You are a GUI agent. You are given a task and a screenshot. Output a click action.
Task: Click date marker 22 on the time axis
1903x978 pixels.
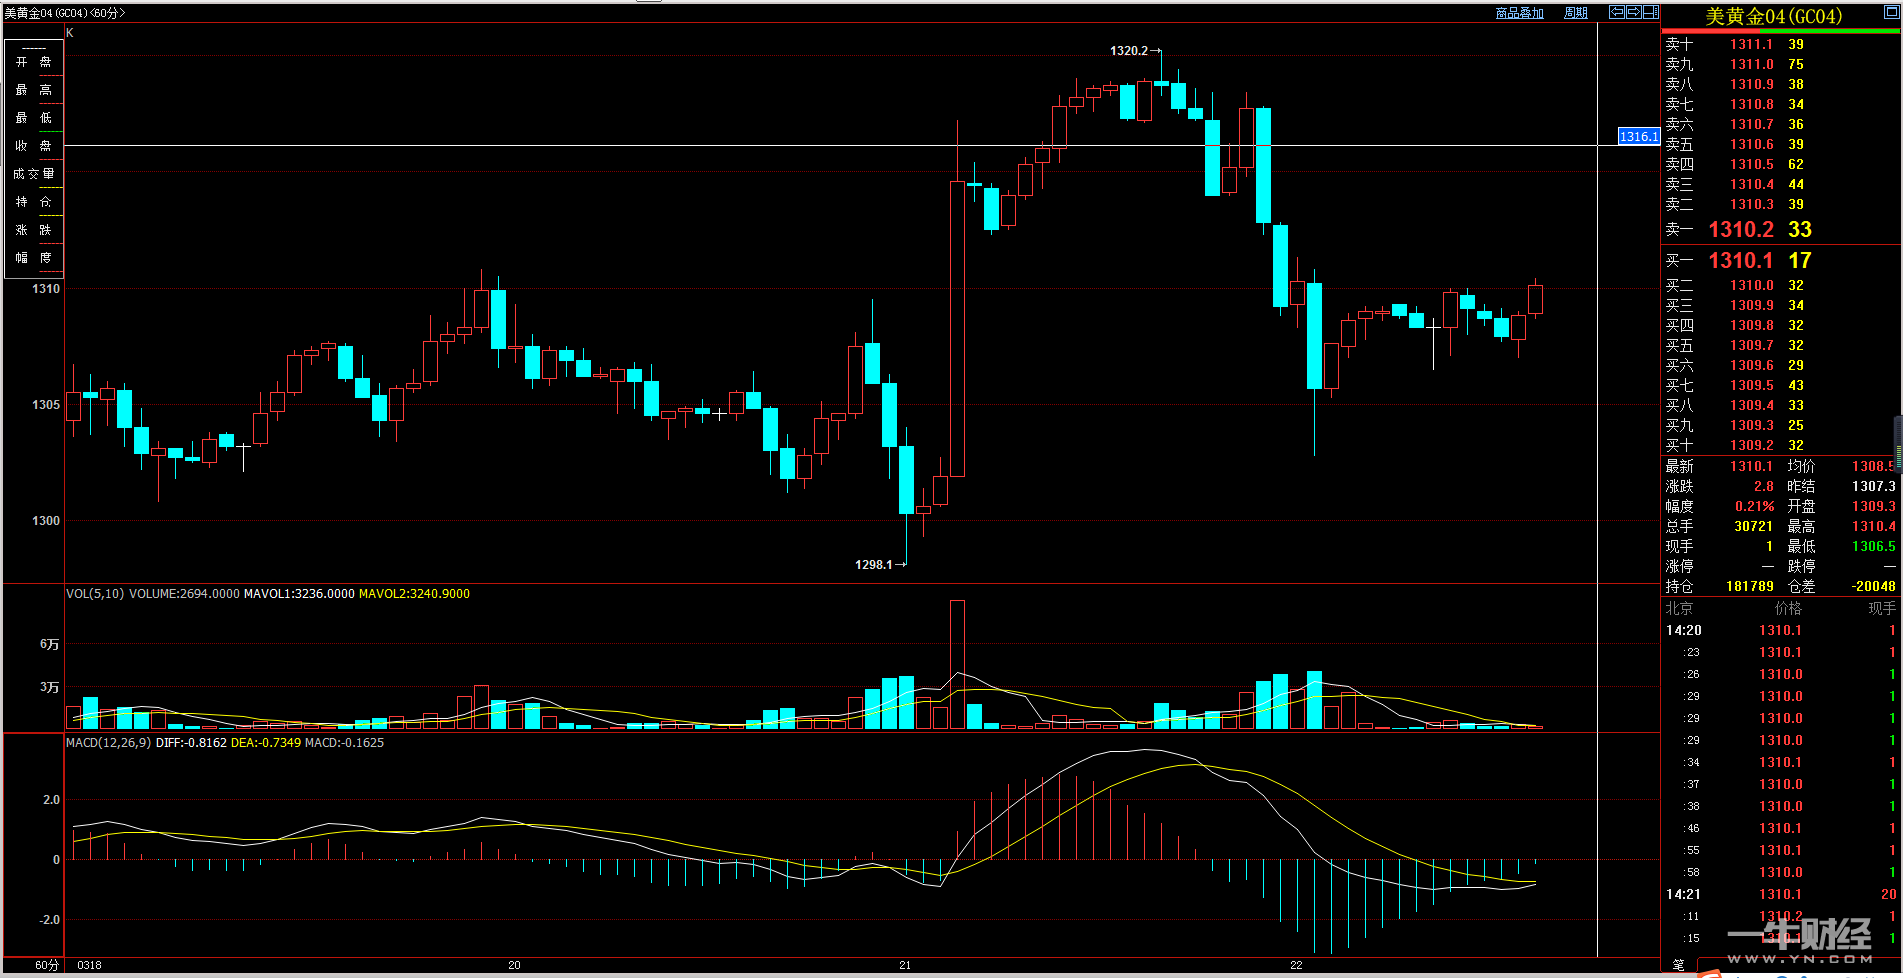(x=1296, y=965)
